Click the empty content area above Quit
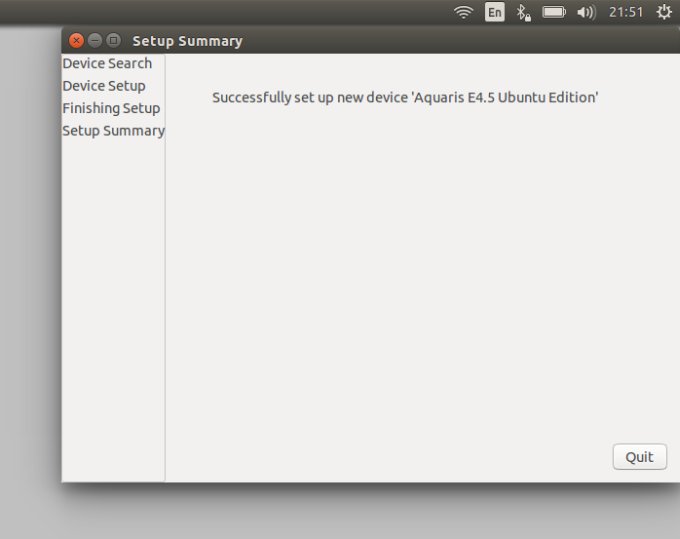The height and width of the screenshot is (539, 680). coord(420,300)
